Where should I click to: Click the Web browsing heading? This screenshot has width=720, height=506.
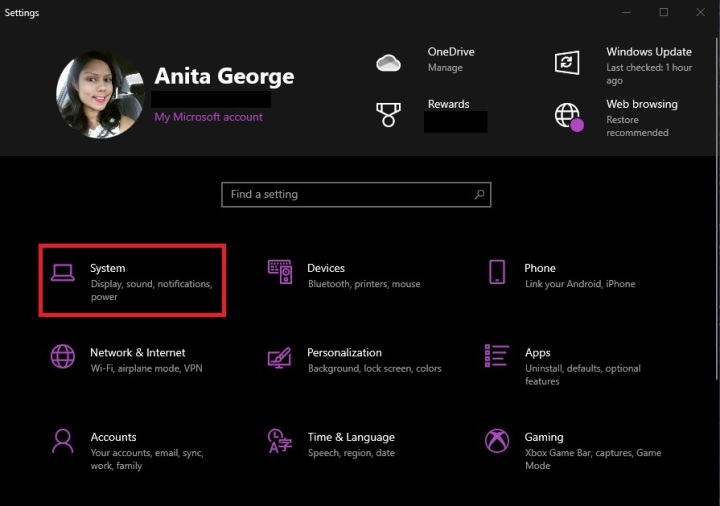pyautogui.click(x=642, y=104)
